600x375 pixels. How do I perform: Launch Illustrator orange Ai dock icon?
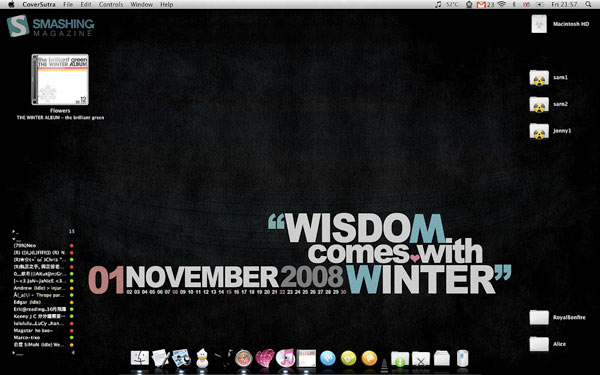(x=369, y=359)
